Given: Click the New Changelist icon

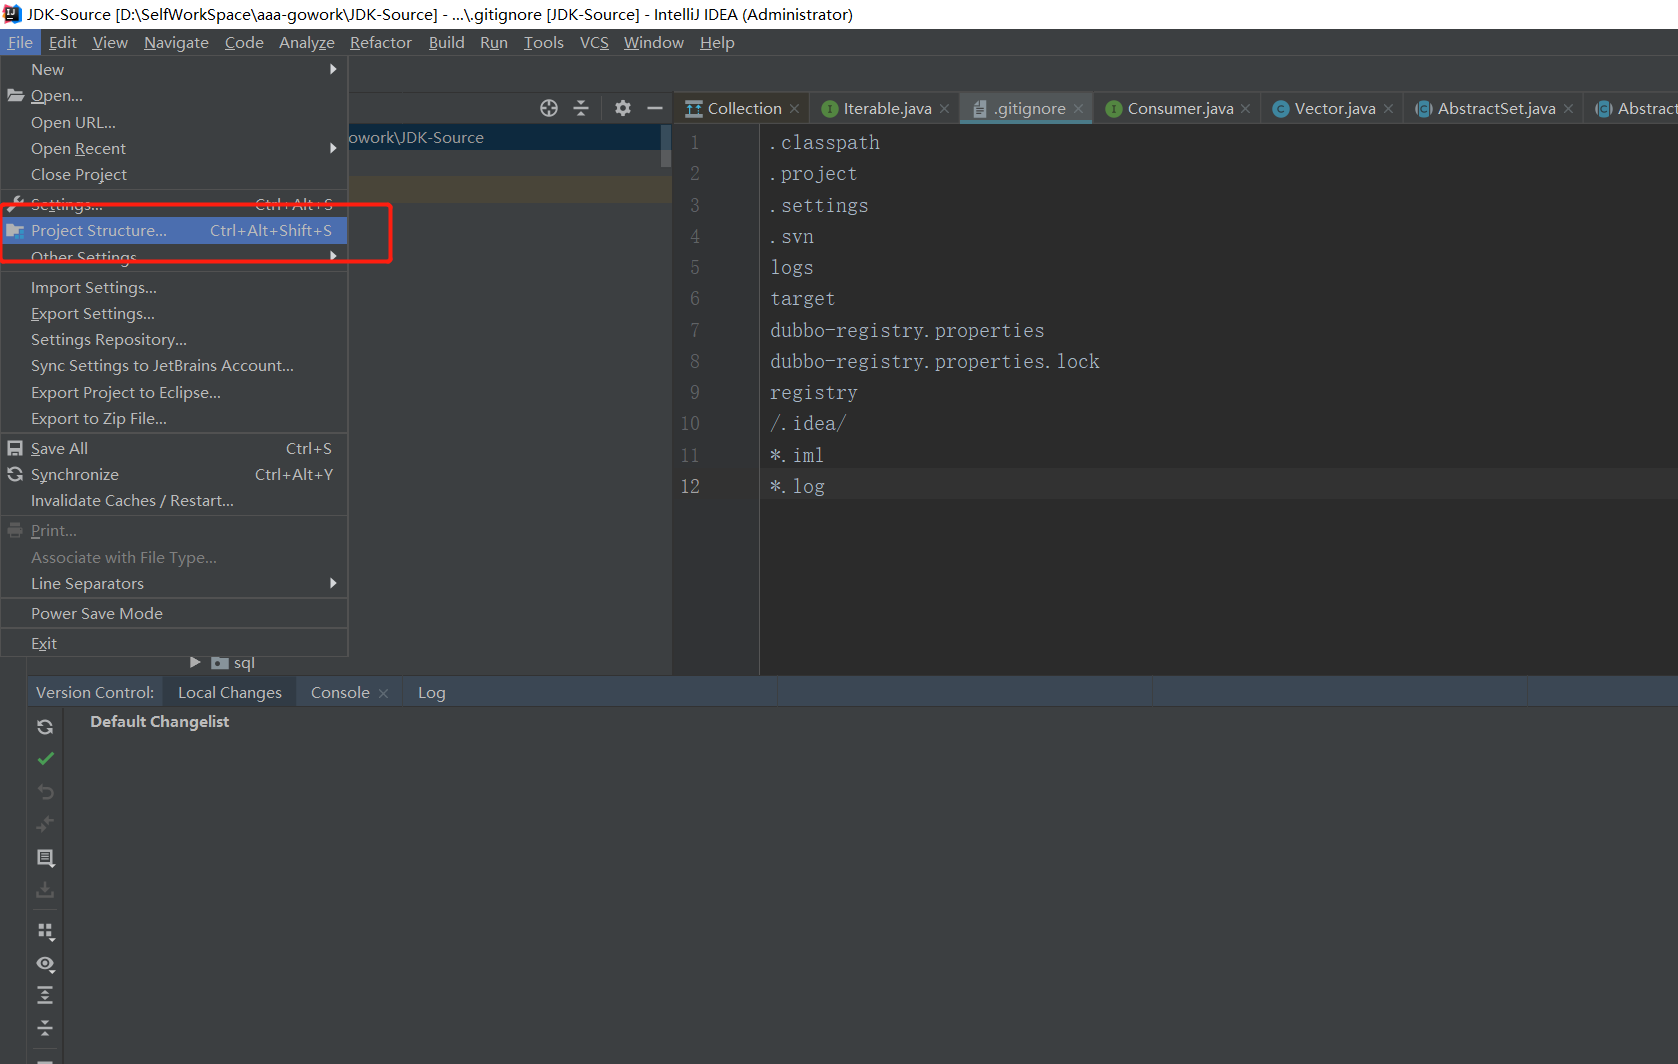Looking at the screenshot, I should (x=45, y=858).
